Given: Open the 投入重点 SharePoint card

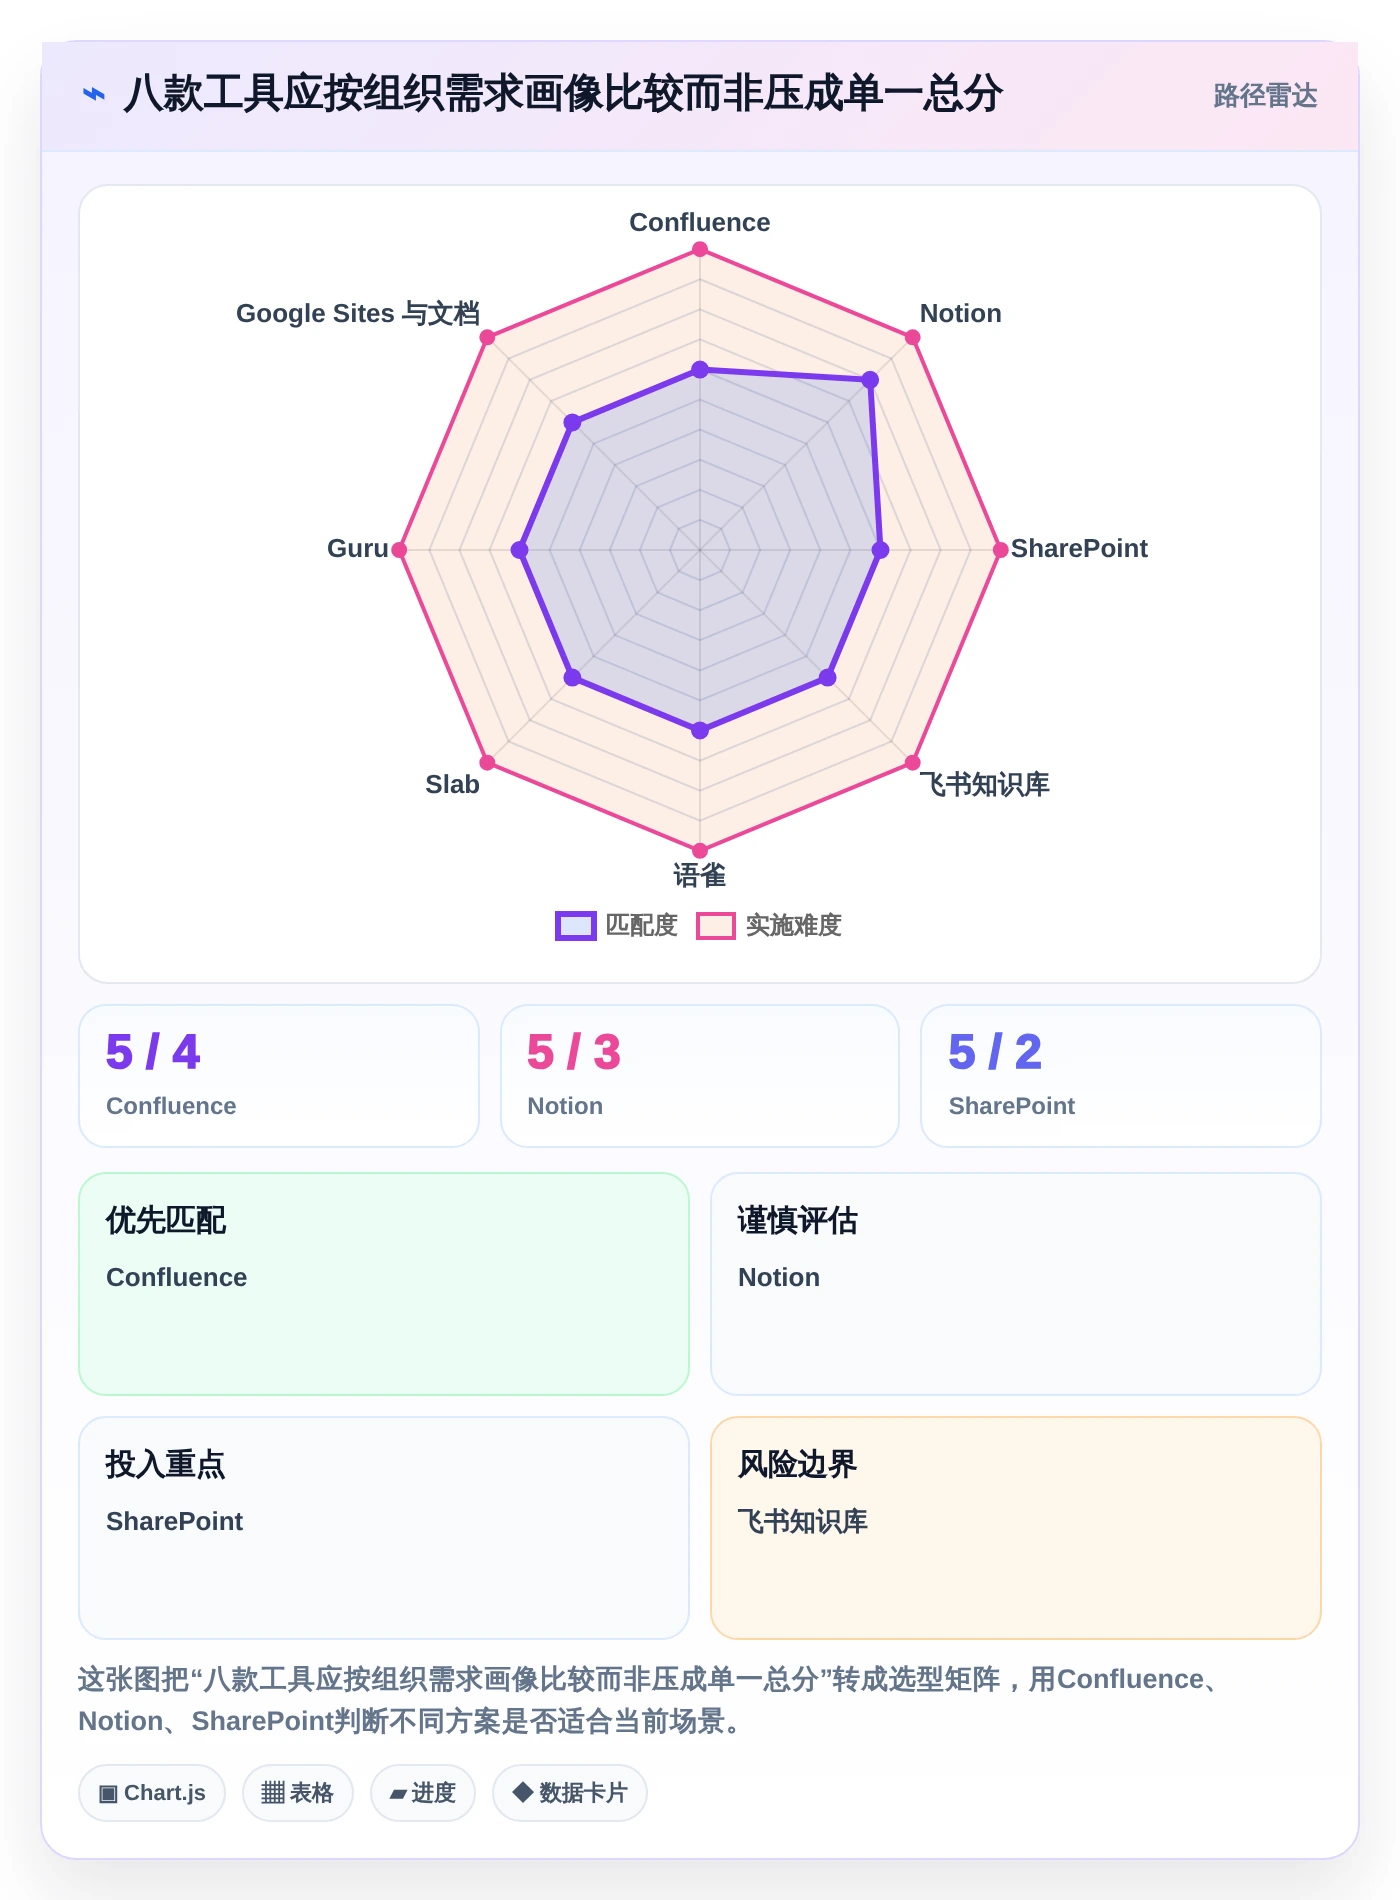Looking at the screenshot, I should (384, 1528).
